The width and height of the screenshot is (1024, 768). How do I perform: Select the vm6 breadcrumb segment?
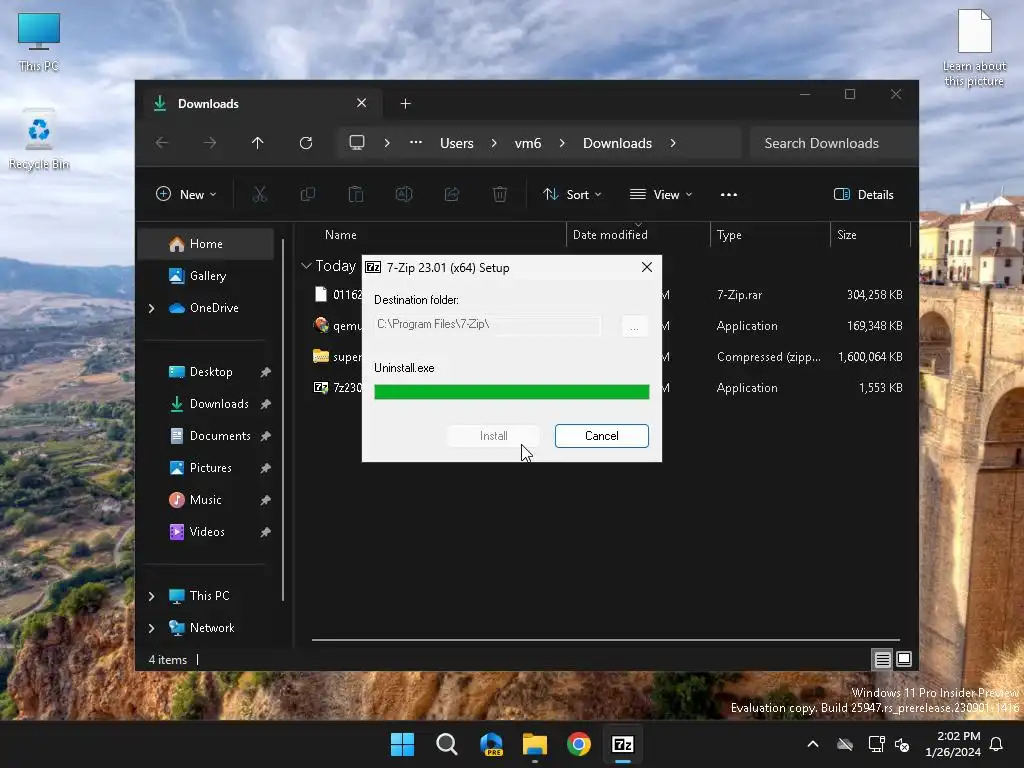click(x=528, y=143)
